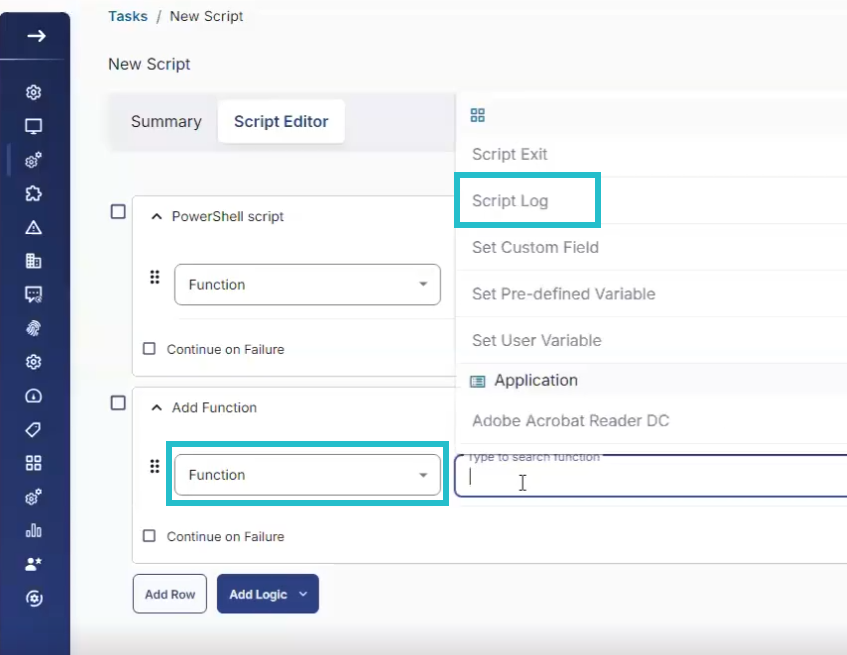The width and height of the screenshot is (847, 655).
Task: Select the chat bubble messaging icon
Action: coord(34,292)
